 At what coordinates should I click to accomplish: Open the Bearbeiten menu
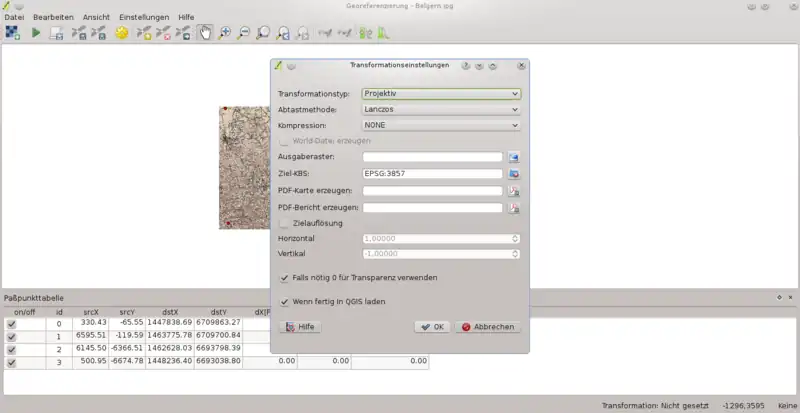53,17
